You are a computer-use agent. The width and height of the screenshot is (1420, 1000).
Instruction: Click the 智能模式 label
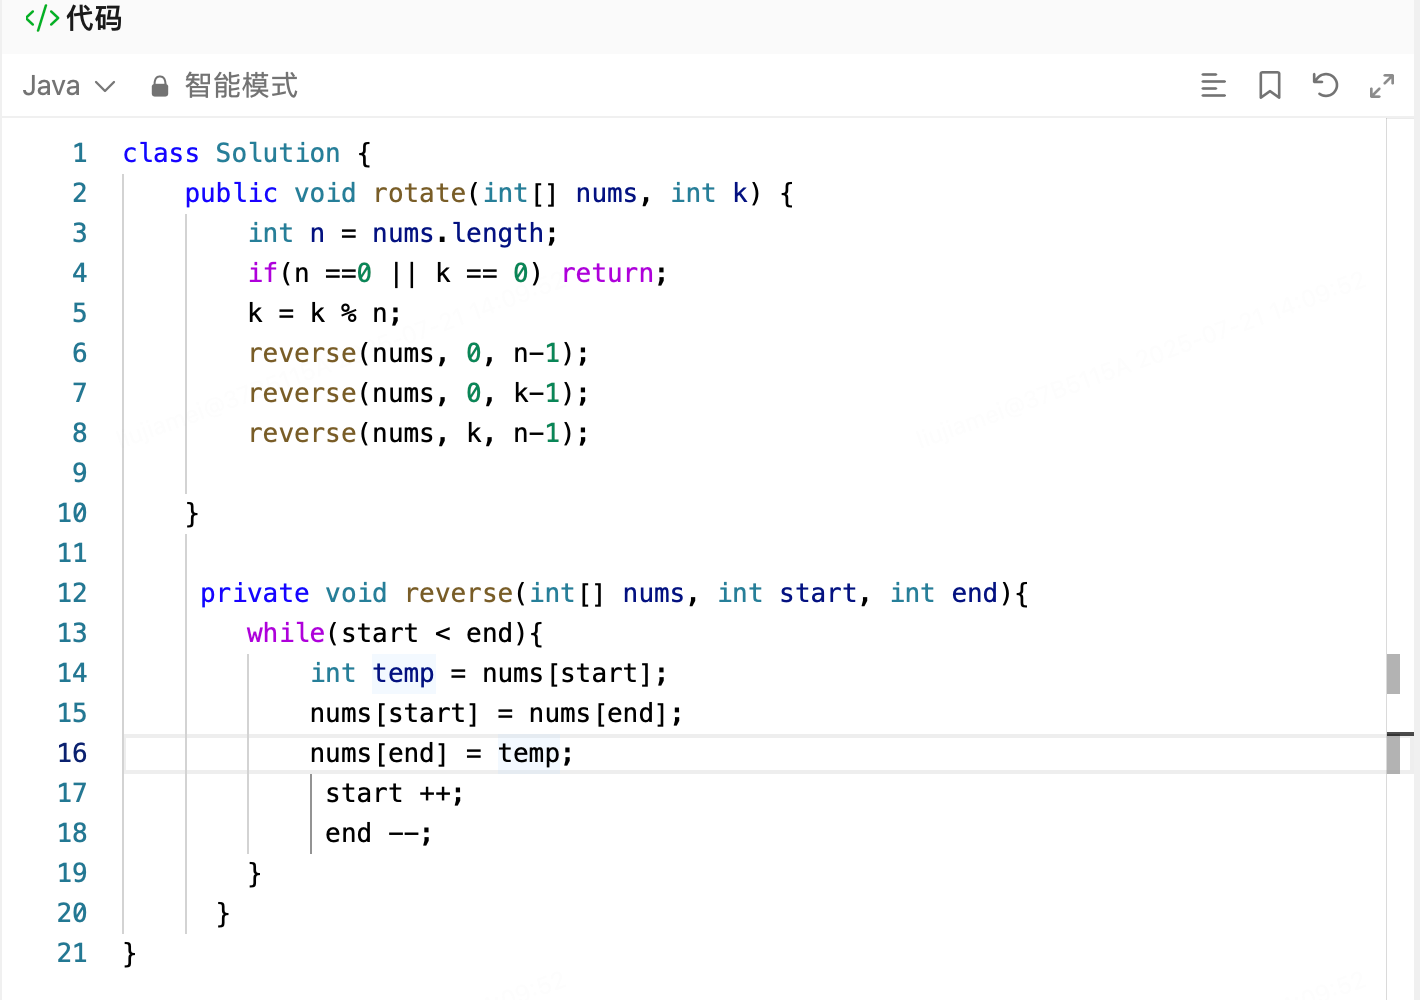click(241, 86)
